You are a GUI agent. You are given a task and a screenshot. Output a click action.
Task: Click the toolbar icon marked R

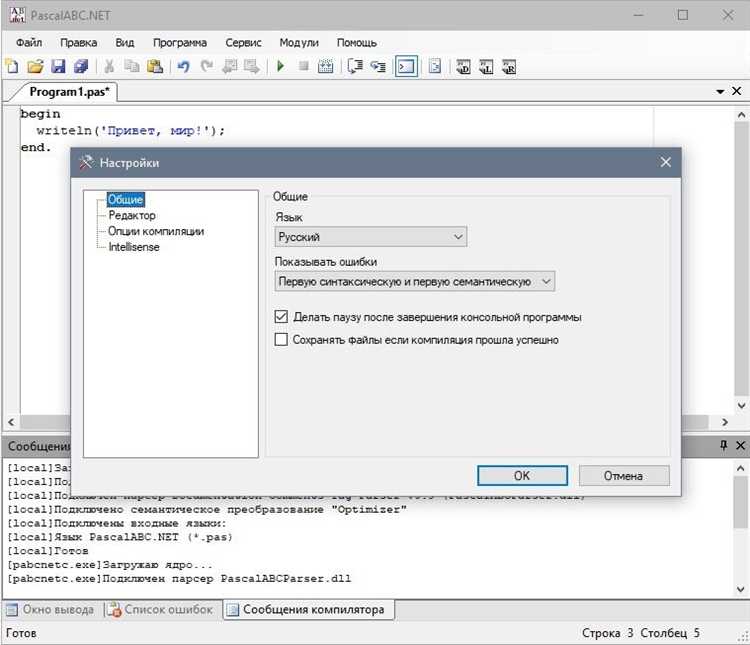(509, 67)
